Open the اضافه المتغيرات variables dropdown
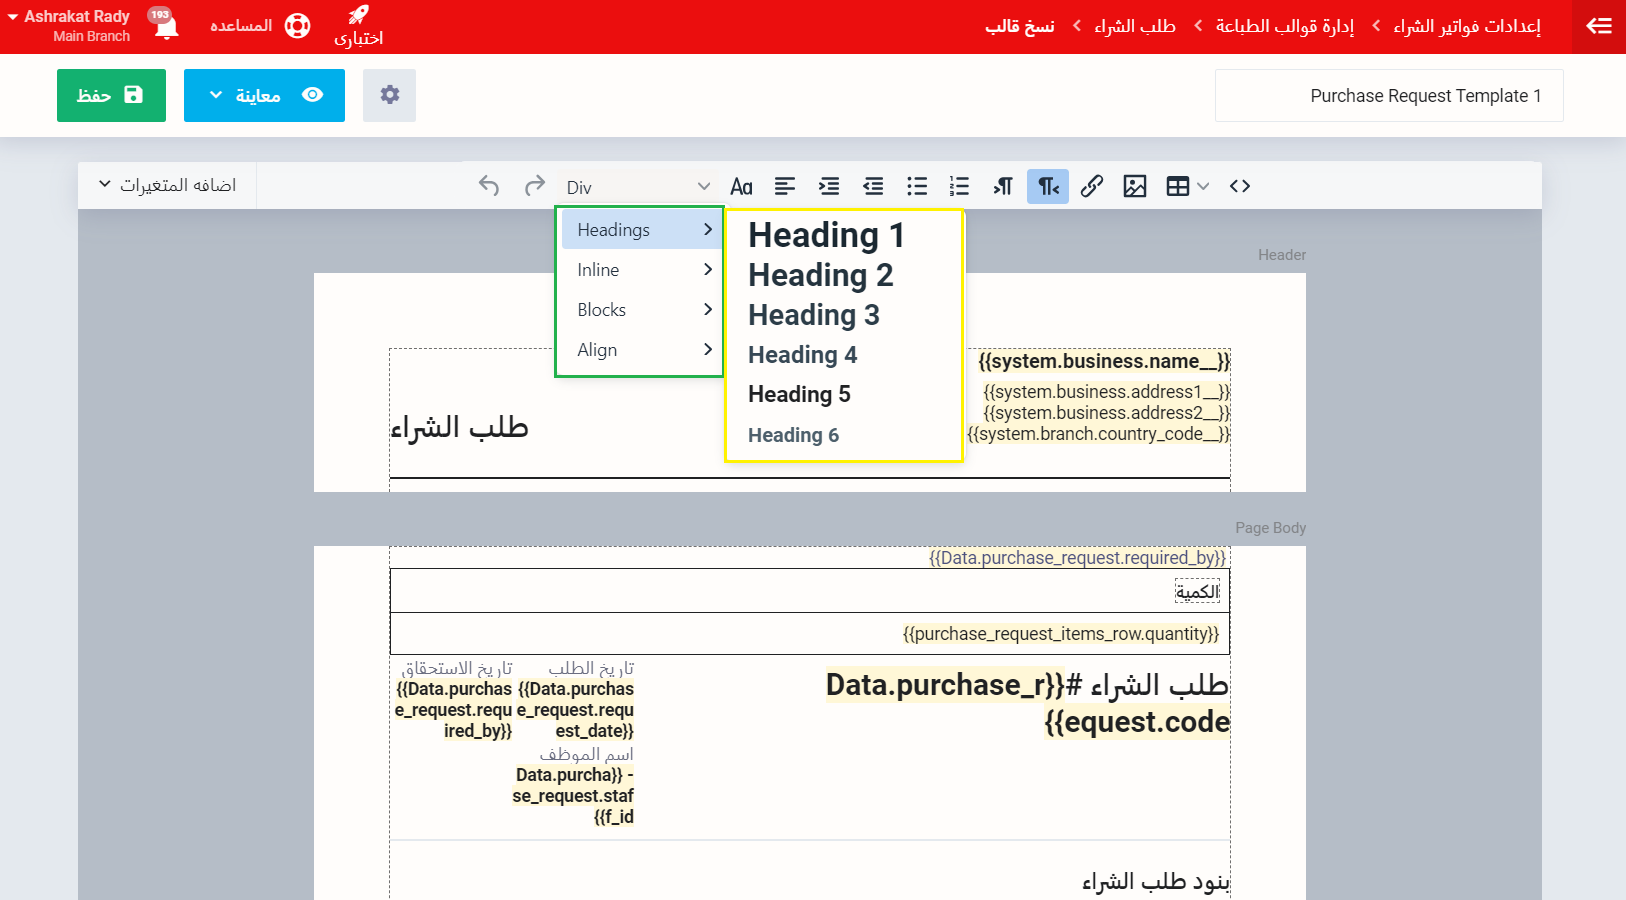This screenshot has width=1626, height=900. 167,185
